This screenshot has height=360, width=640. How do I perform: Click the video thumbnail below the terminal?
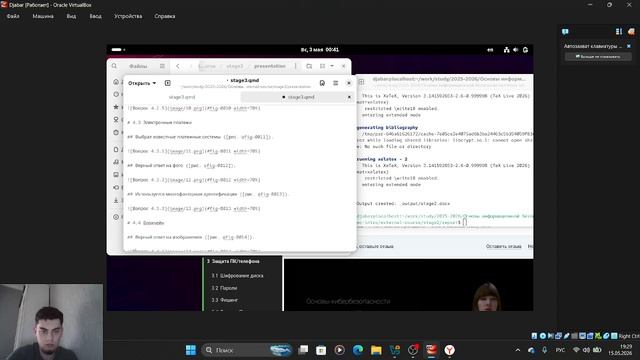click(x=409, y=285)
